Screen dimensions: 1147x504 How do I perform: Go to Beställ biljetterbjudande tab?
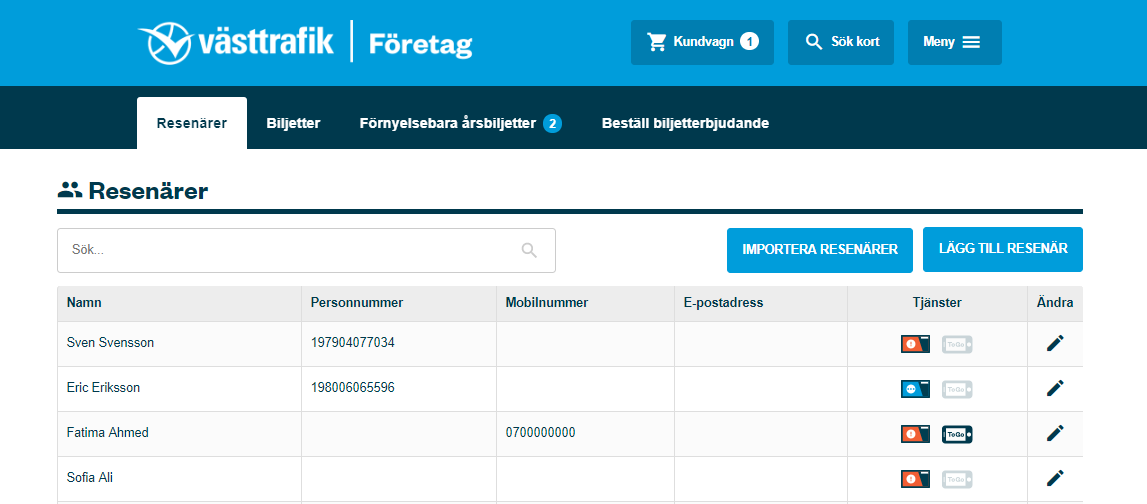(x=685, y=124)
